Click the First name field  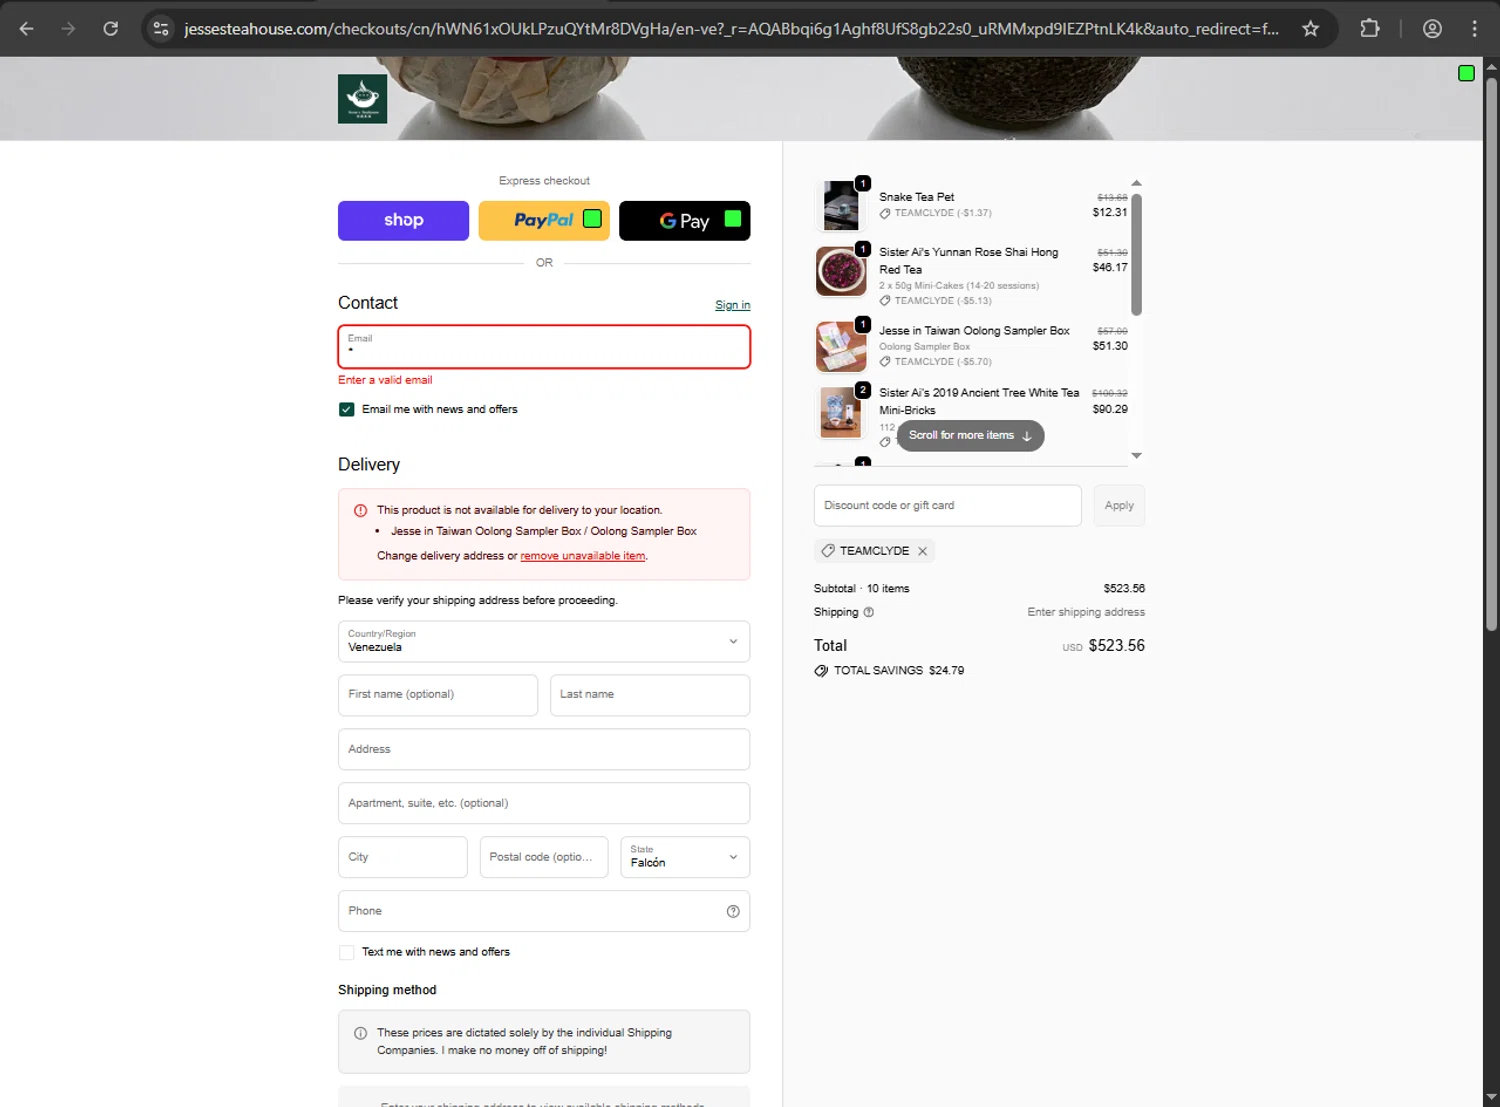(438, 695)
